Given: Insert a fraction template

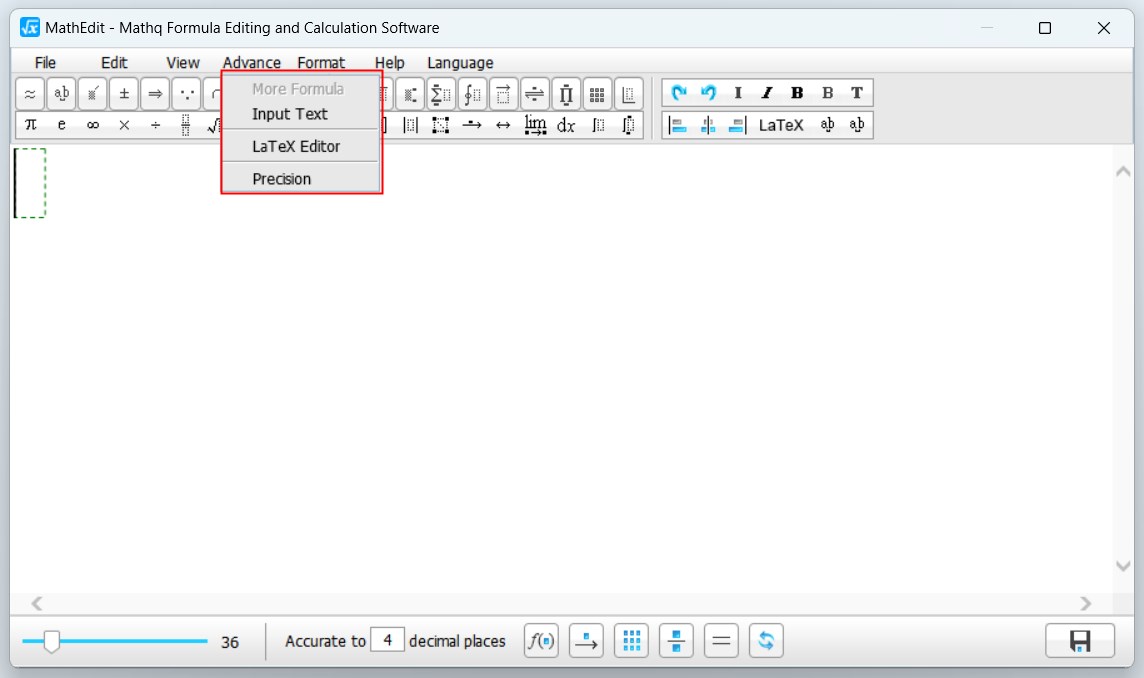Looking at the screenshot, I should click(185, 125).
